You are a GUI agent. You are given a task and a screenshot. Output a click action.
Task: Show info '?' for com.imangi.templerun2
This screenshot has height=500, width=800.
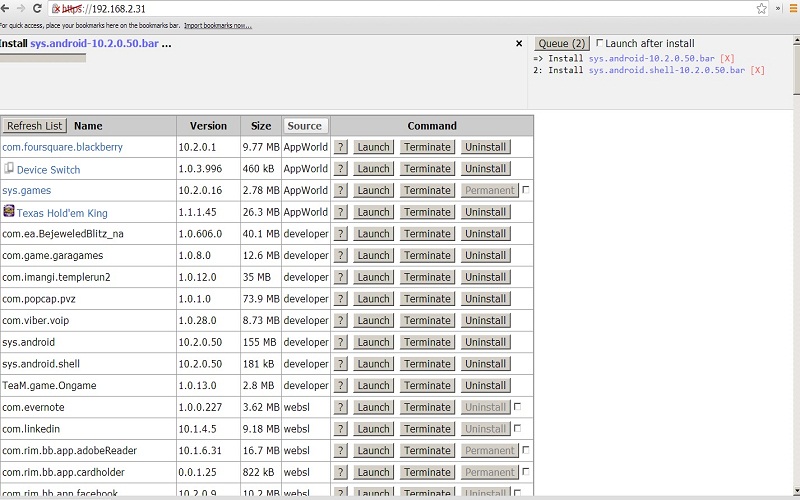pos(340,277)
